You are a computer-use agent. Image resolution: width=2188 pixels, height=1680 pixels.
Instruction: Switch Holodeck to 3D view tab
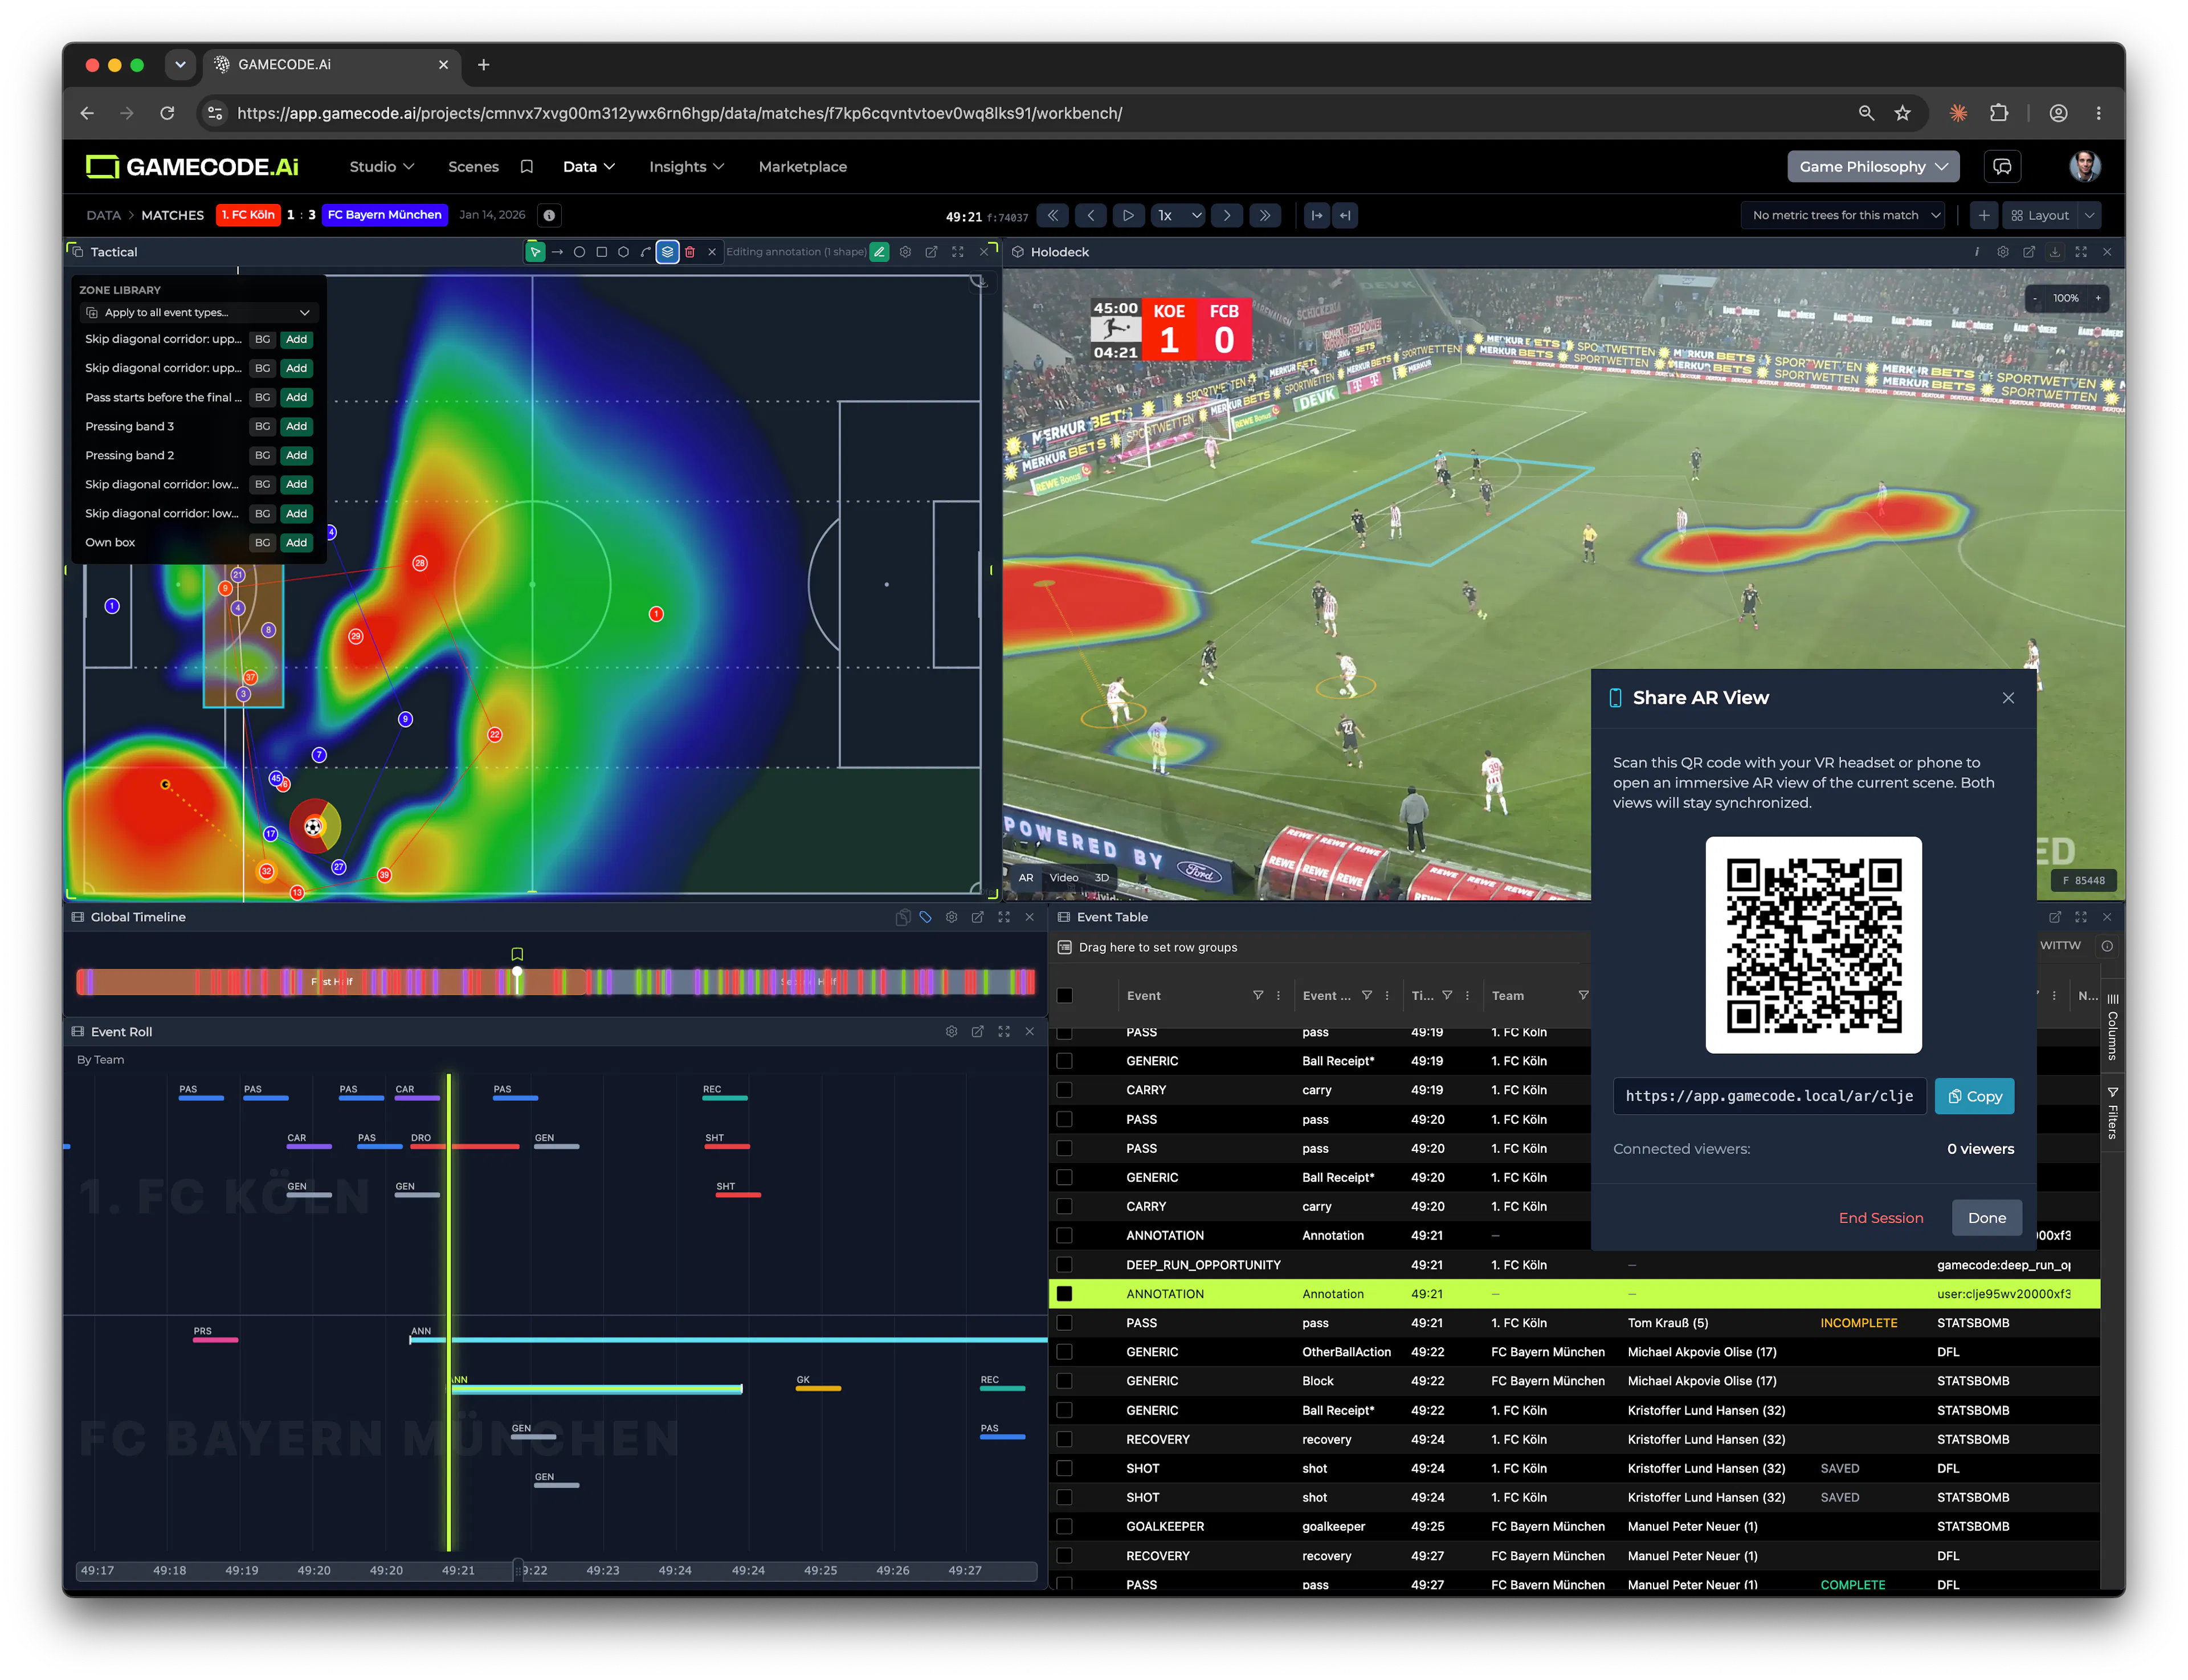pos(1101,878)
